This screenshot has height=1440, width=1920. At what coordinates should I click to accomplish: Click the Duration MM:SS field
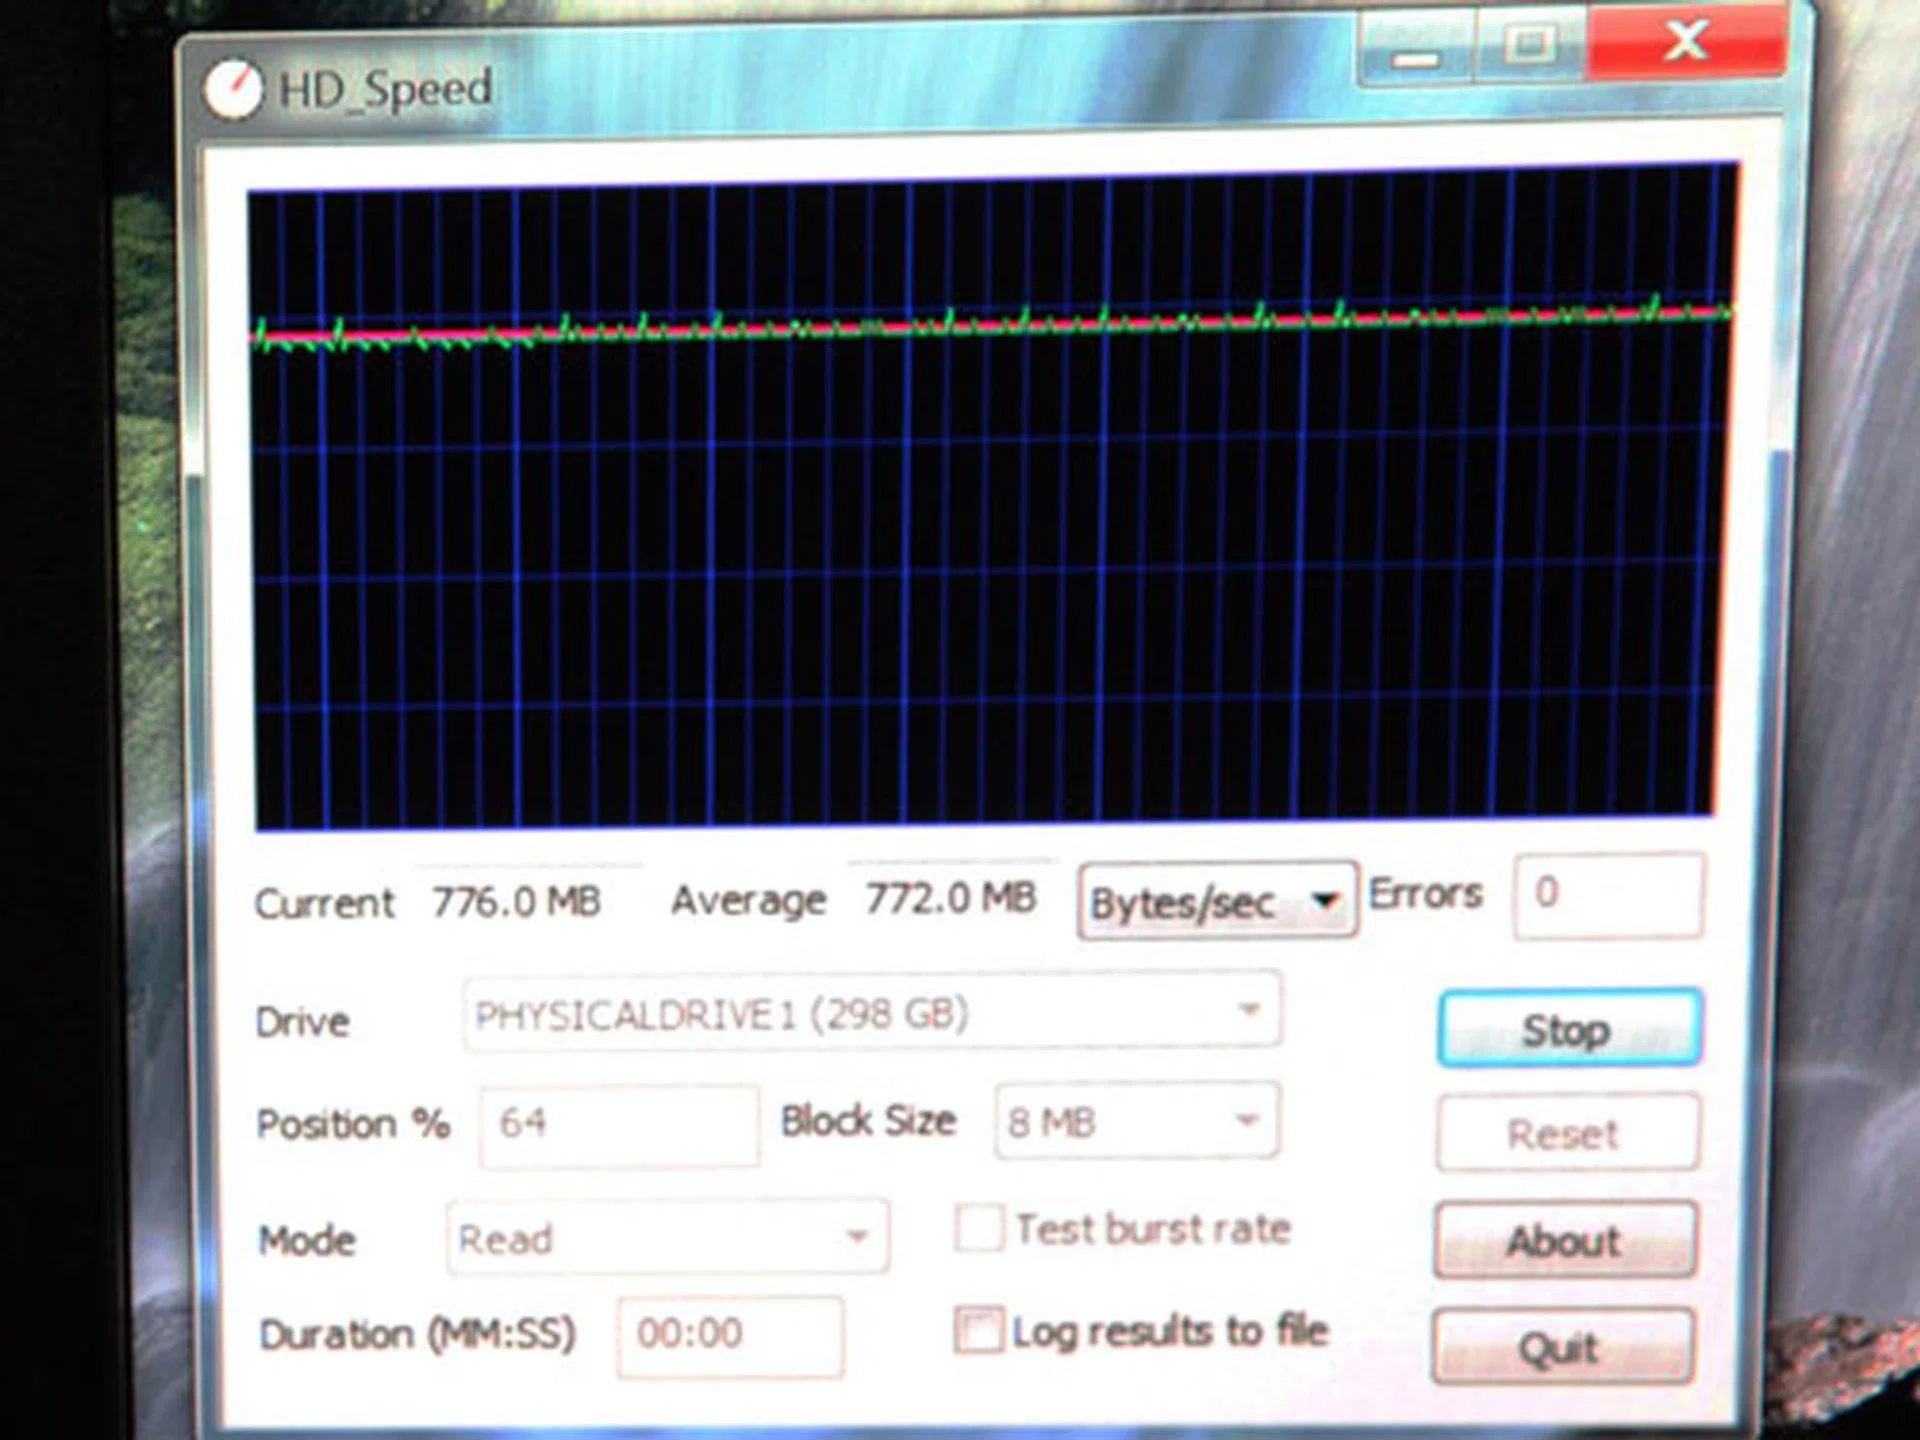(729, 1334)
